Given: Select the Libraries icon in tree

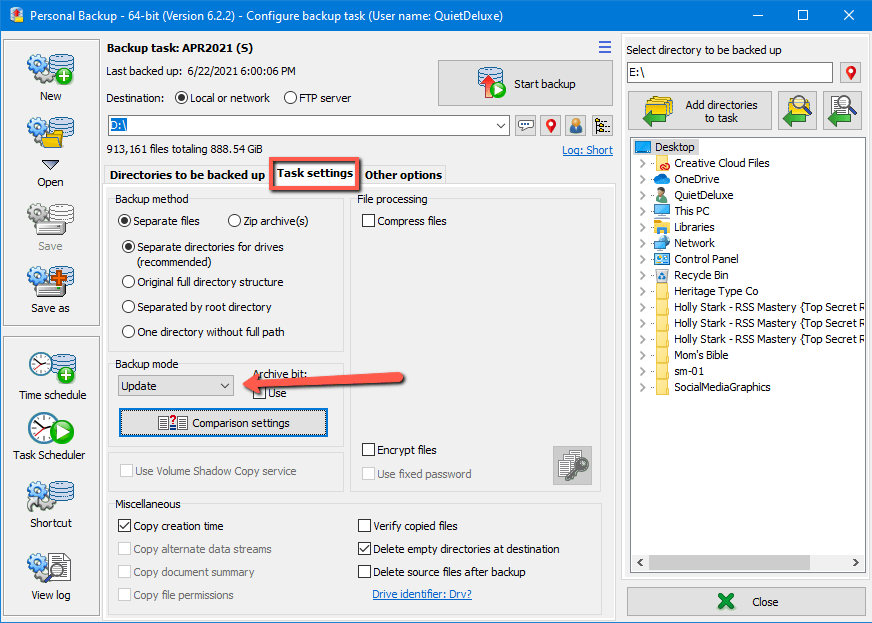Looking at the screenshot, I should (662, 227).
